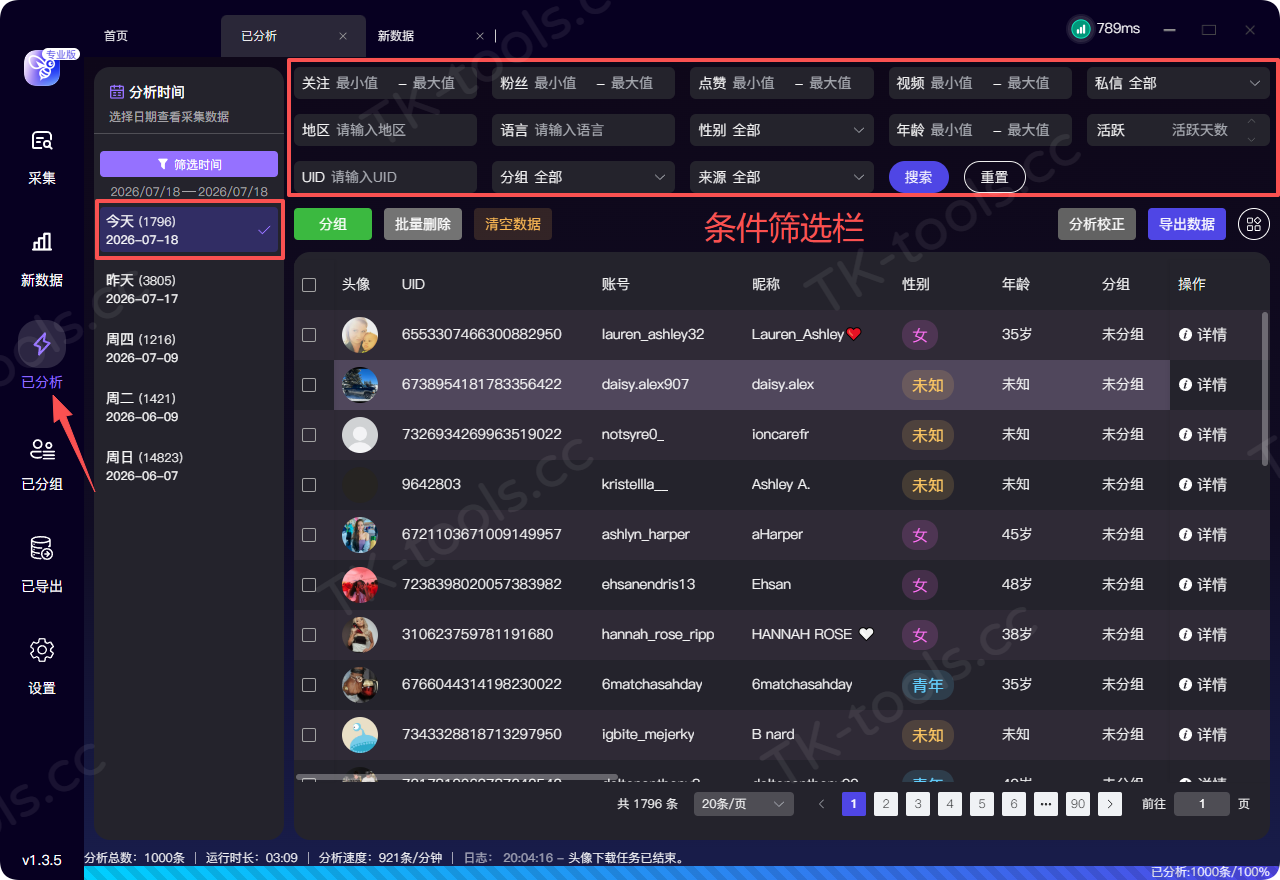Open the 设置 gear sidebar icon
Image resolution: width=1280 pixels, height=880 pixels.
coord(42,650)
